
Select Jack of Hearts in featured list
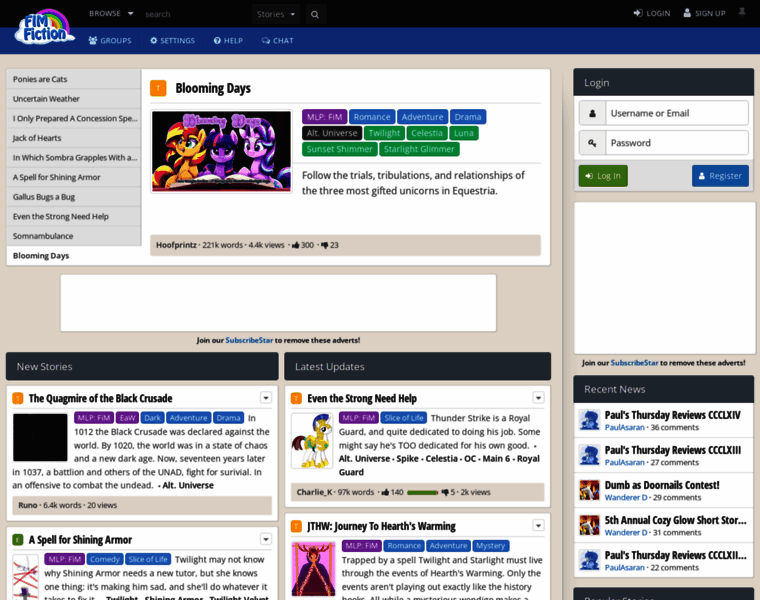[x=74, y=138]
